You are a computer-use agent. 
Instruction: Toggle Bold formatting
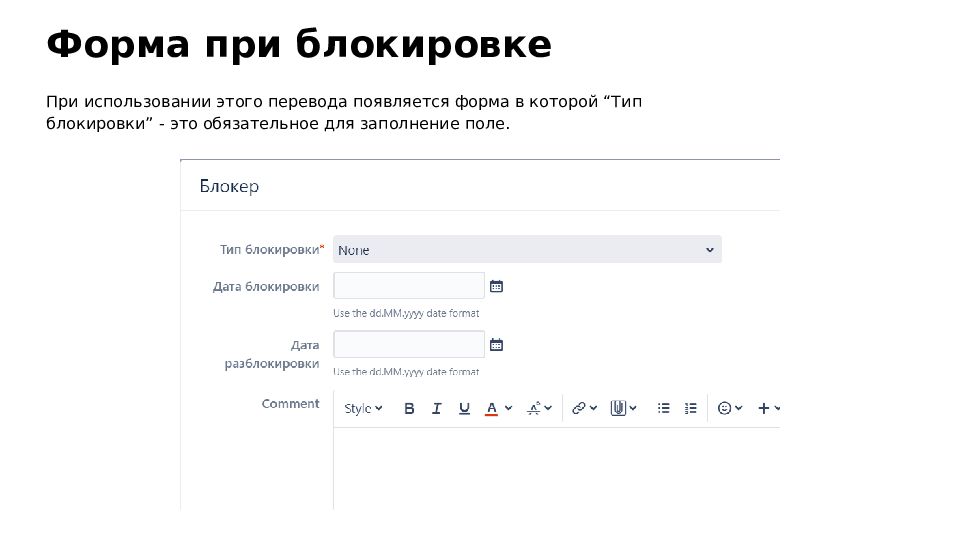tap(409, 408)
